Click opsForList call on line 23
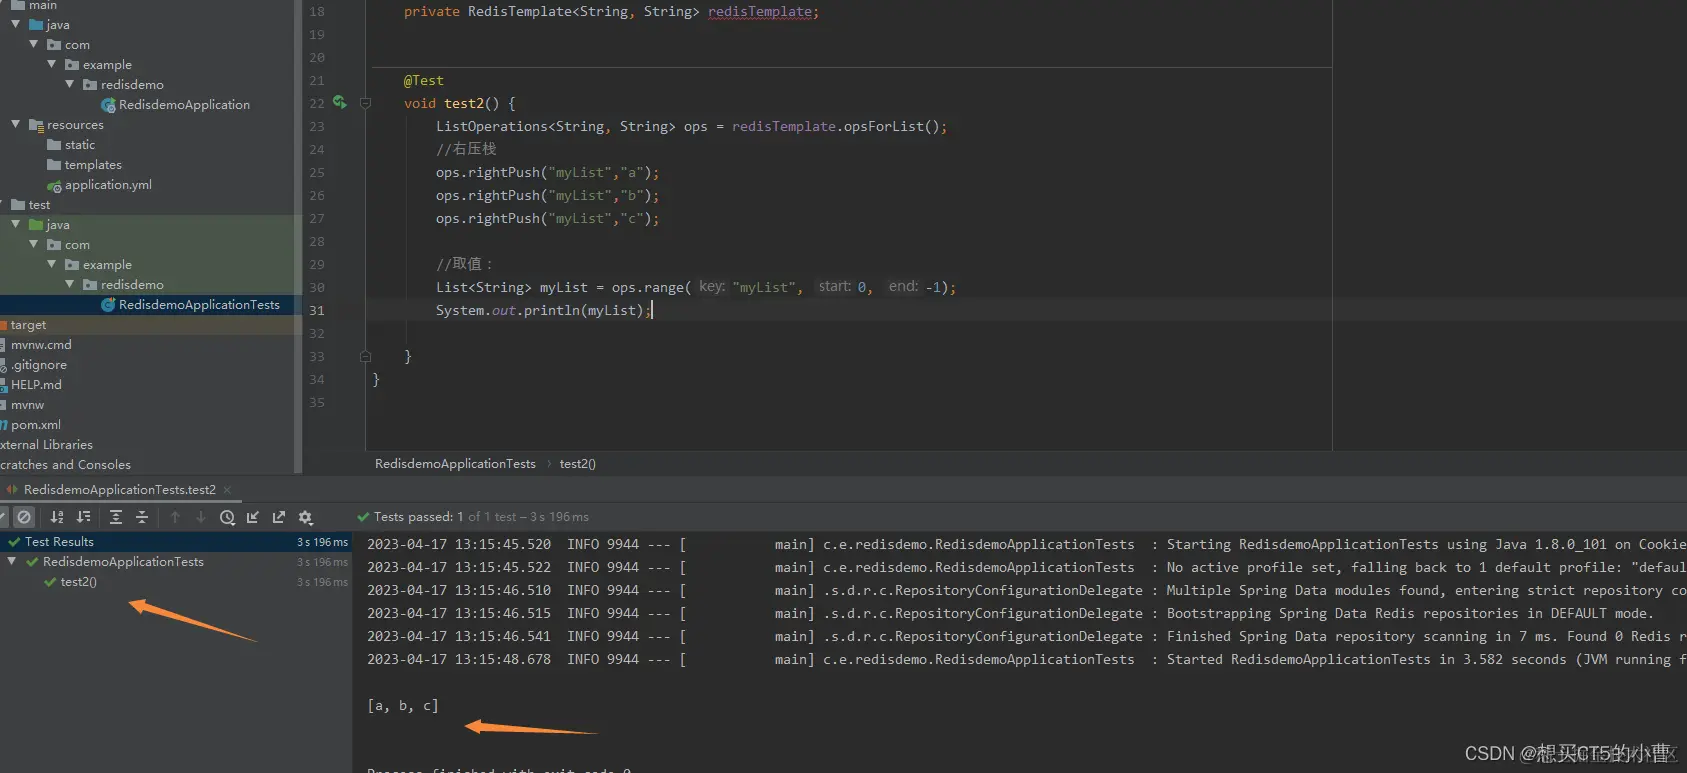The height and width of the screenshot is (773, 1687). [x=883, y=127]
